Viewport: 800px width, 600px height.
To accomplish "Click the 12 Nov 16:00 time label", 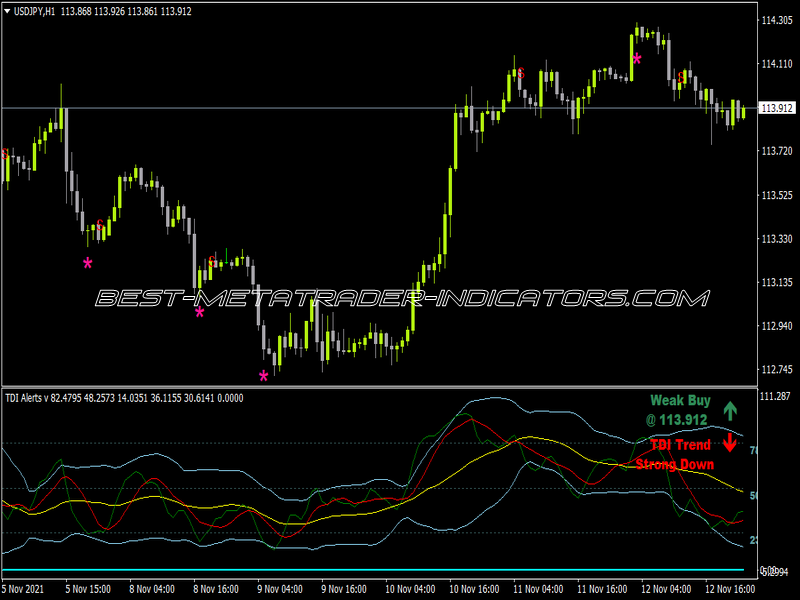I will point(730,589).
